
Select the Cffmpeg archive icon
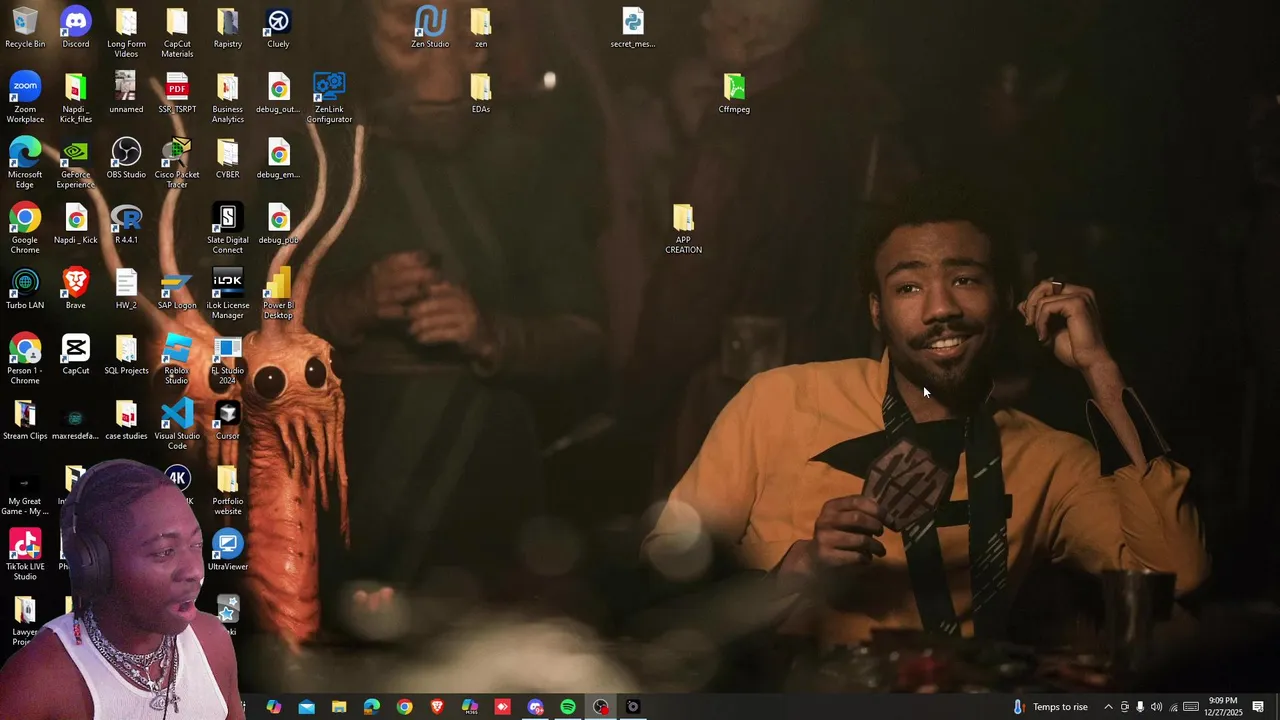734,93
